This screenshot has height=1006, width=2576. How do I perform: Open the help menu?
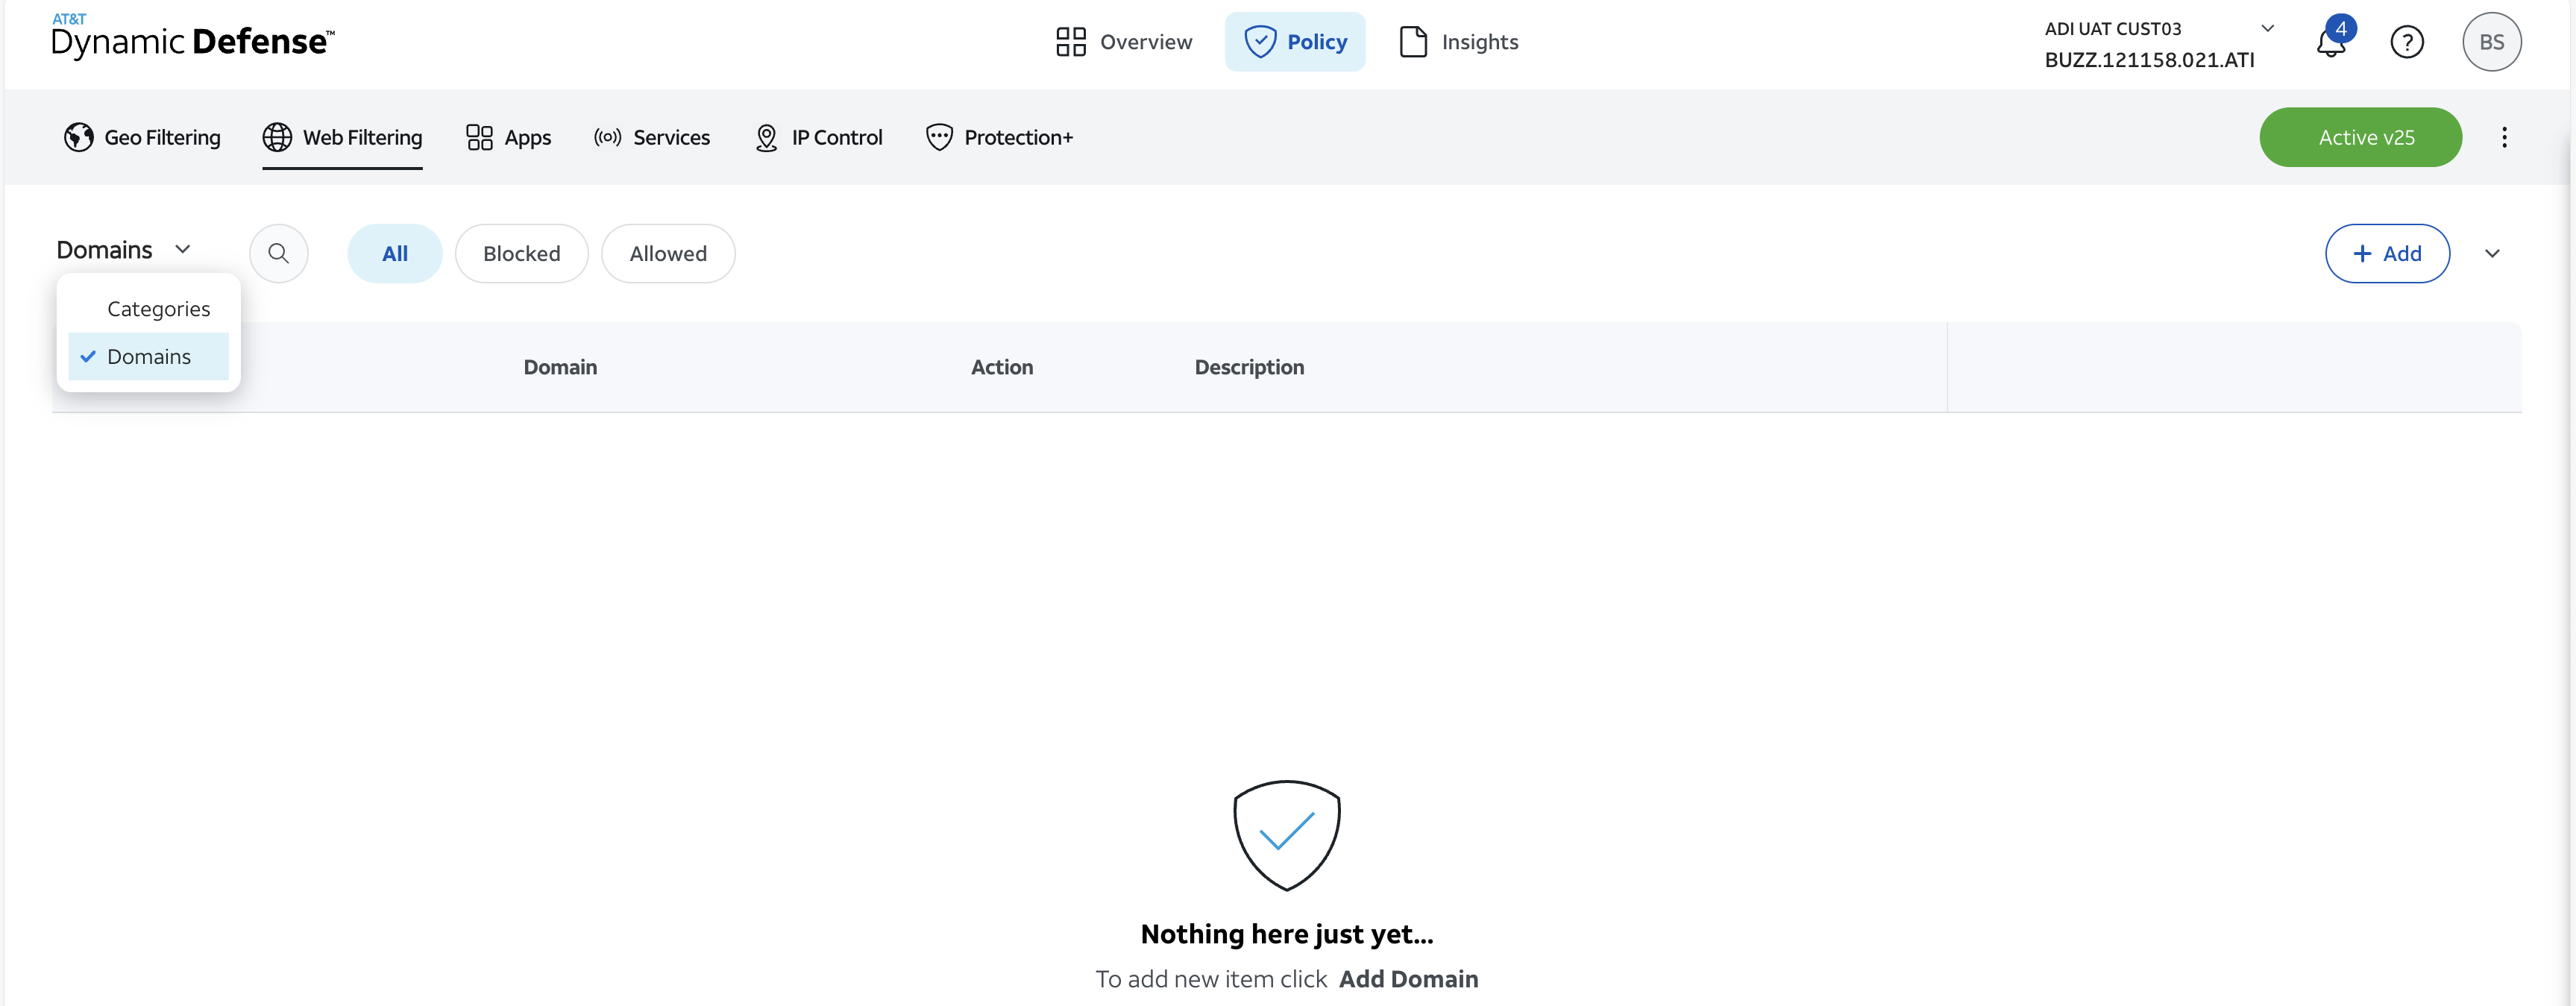pyautogui.click(x=2407, y=41)
